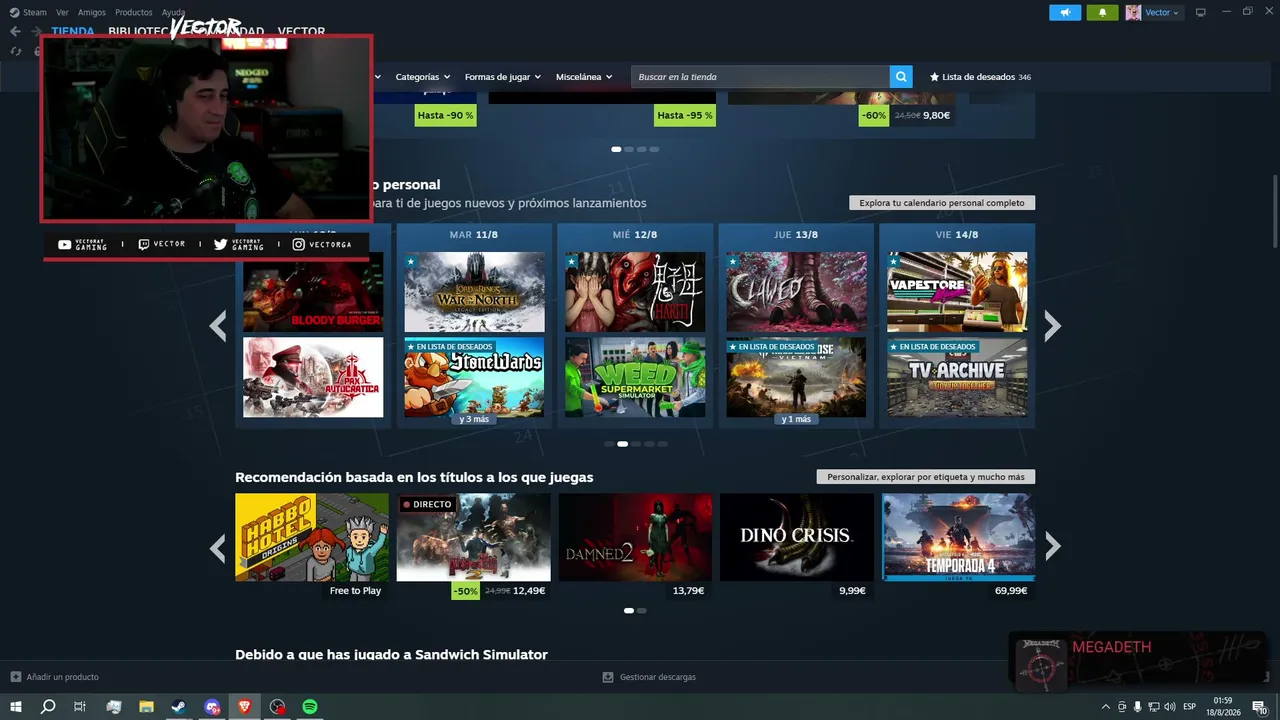Click the 'y 1 más' label
Image resolution: width=1280 pixels, height=720 pixels.
coord(796,419)
